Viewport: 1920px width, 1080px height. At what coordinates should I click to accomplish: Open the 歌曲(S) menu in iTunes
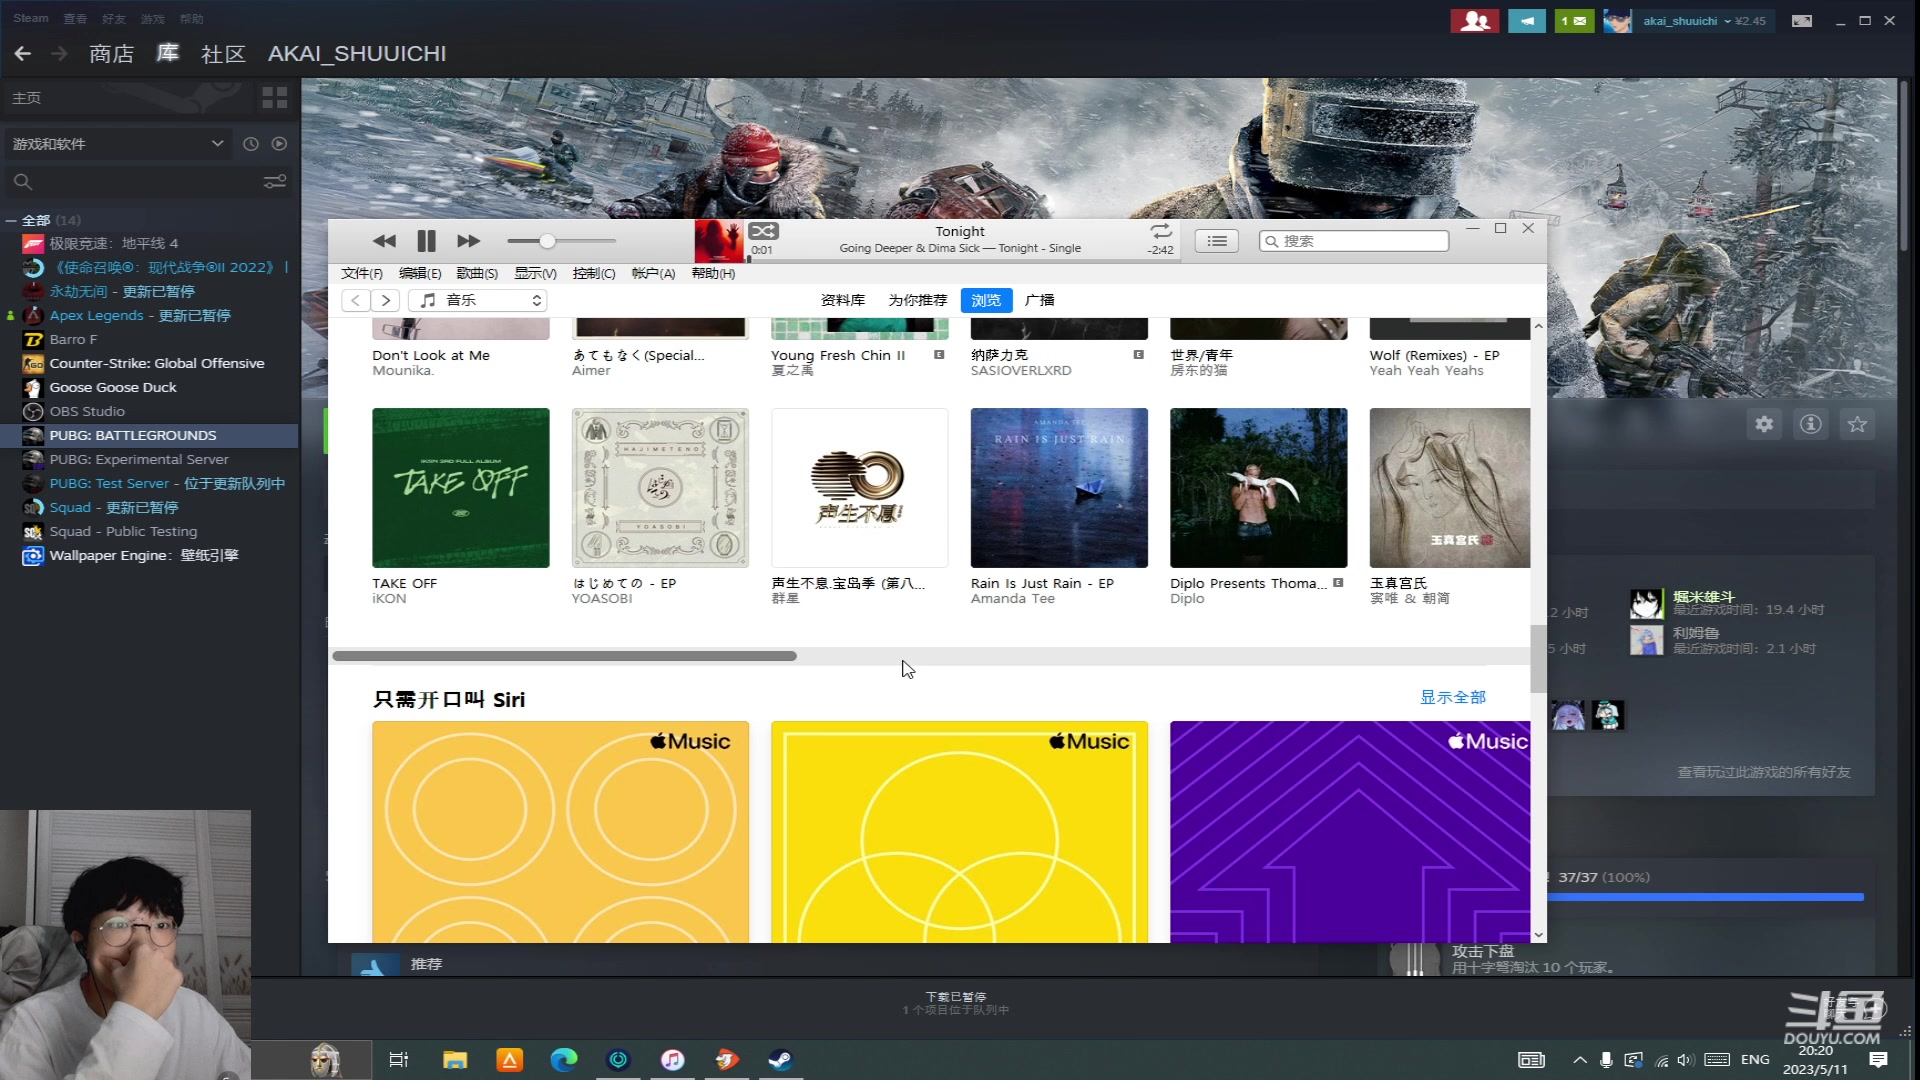(477, 273)
